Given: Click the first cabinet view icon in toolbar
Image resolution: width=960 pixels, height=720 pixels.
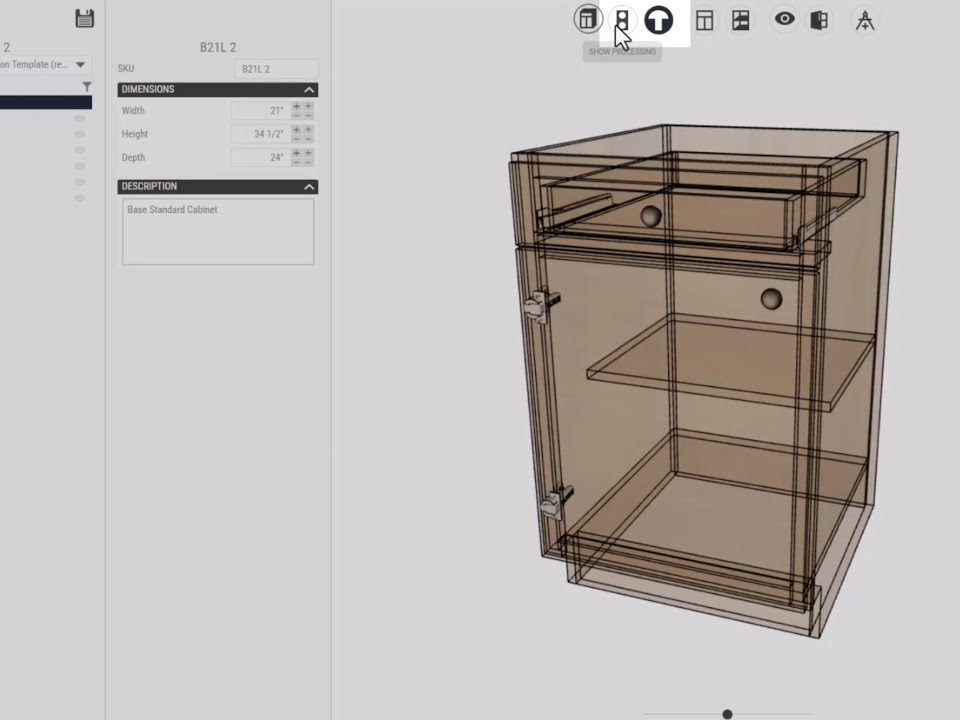Looking at the screenshot, I should tap(588, 19).
